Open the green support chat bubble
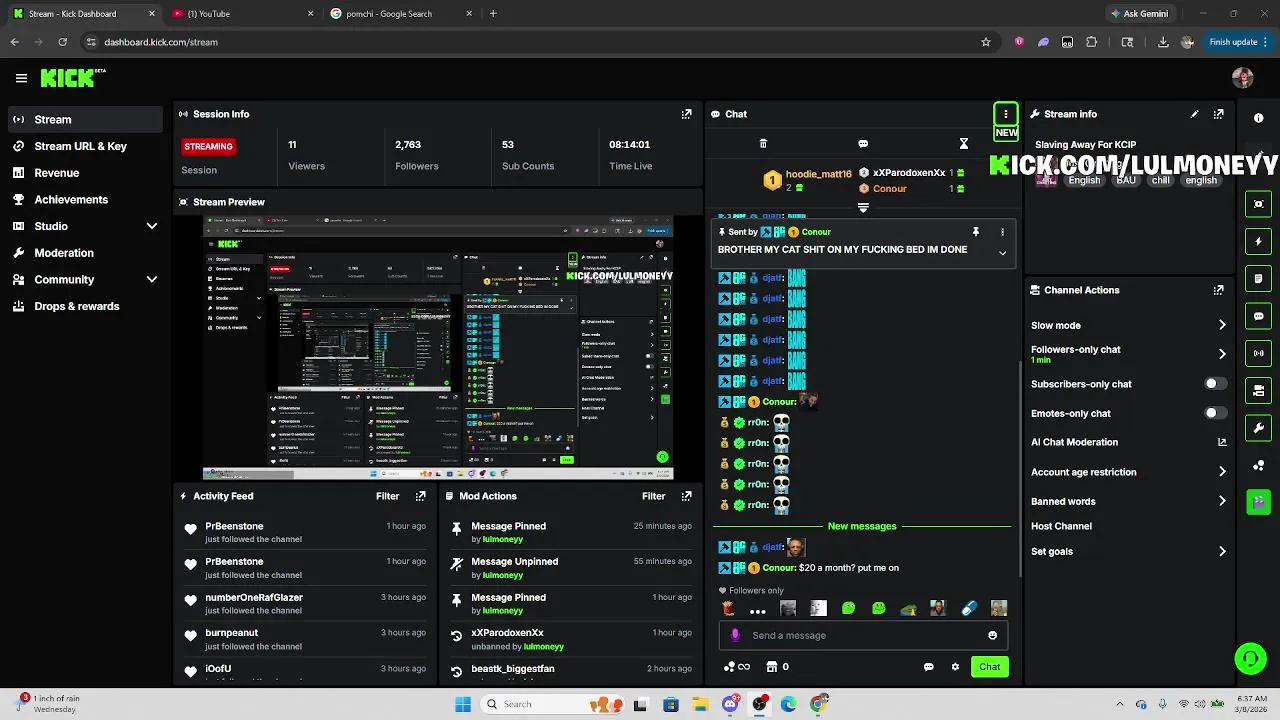1280x720 pixels. pyautogui.click(x=1250, y=658)
